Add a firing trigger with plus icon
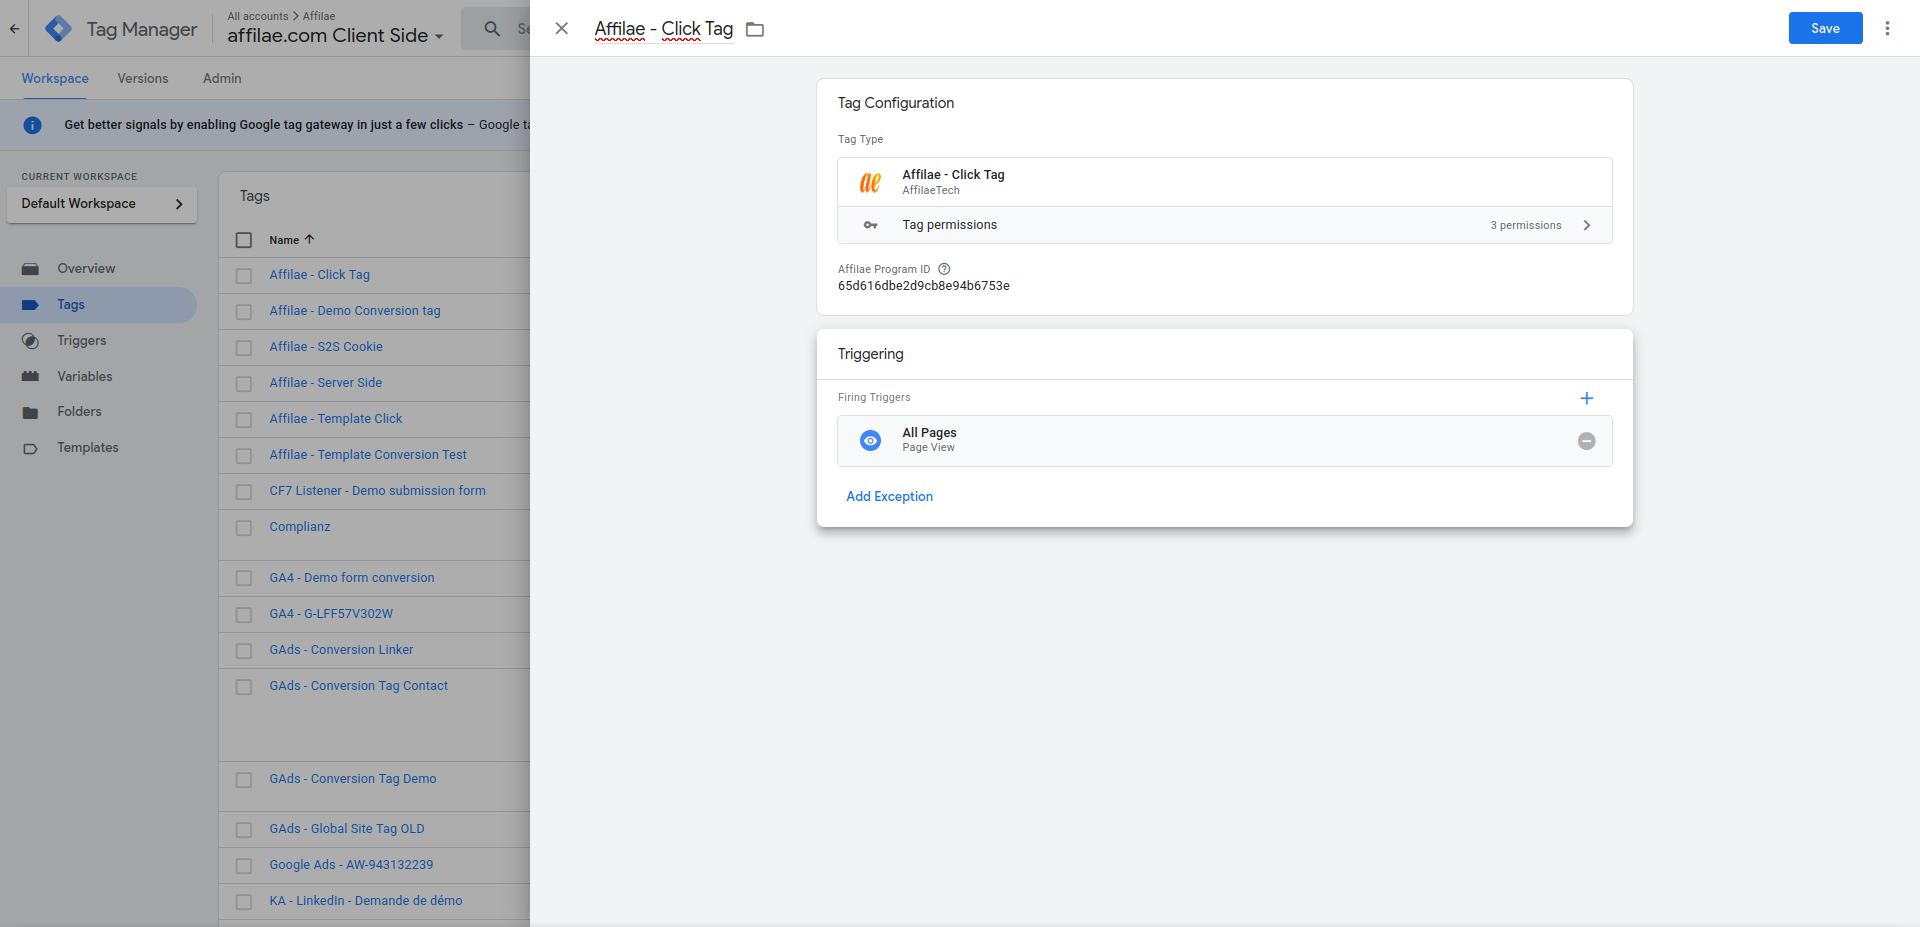This screenshot has width=1920, height=927. [x=1586, y=398]
